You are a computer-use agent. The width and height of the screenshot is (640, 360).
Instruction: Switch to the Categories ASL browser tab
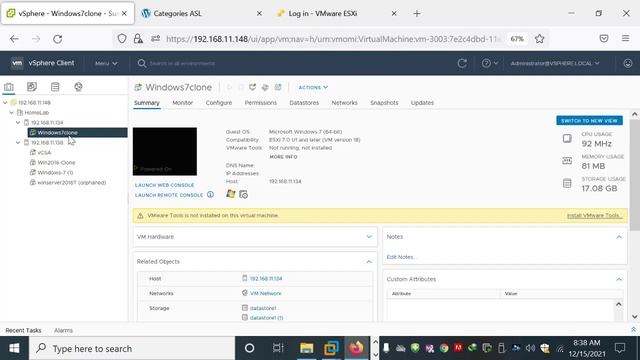pos(202,13)
